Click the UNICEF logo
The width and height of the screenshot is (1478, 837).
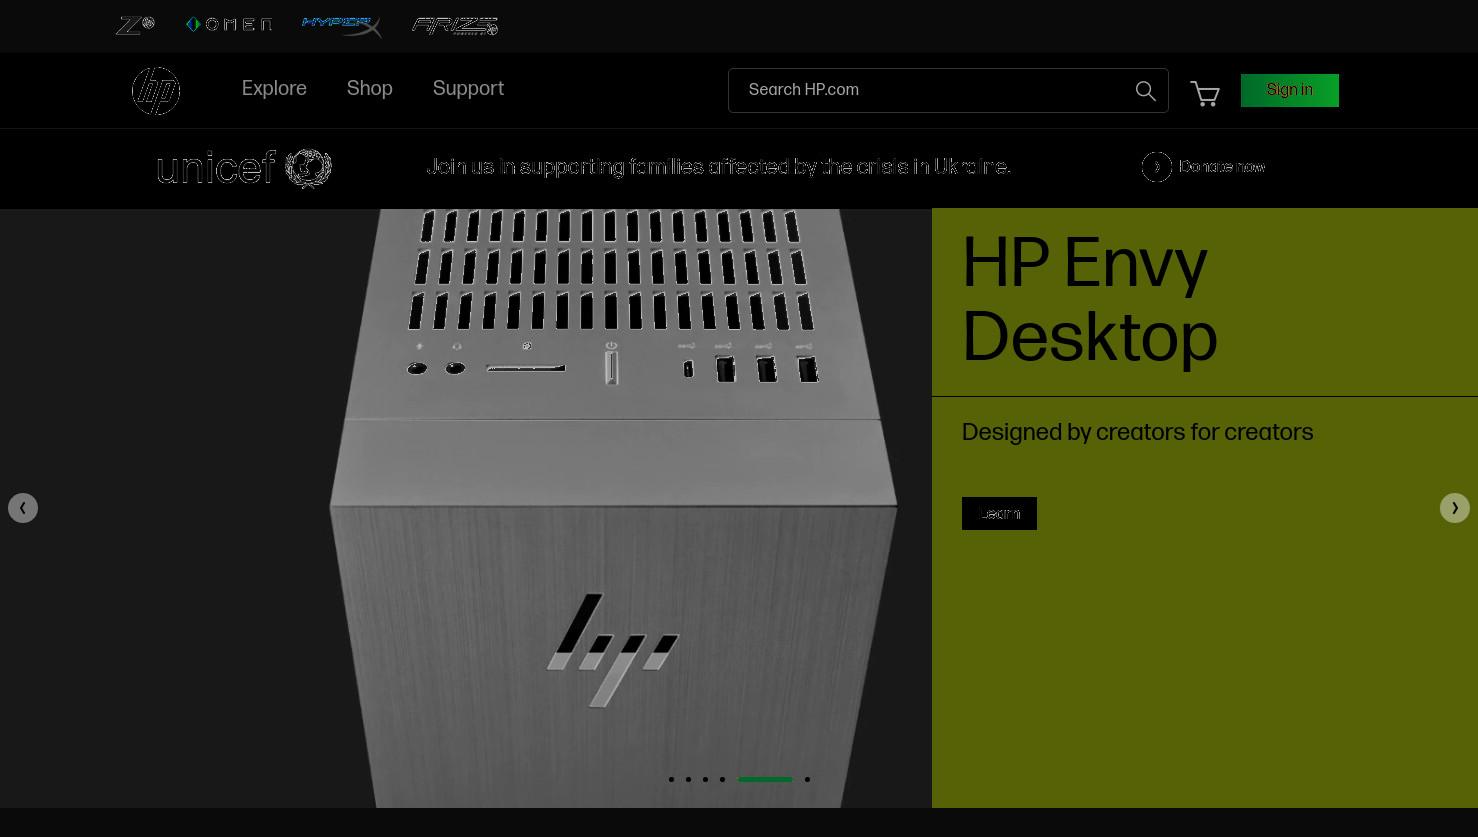coord(244,168)
